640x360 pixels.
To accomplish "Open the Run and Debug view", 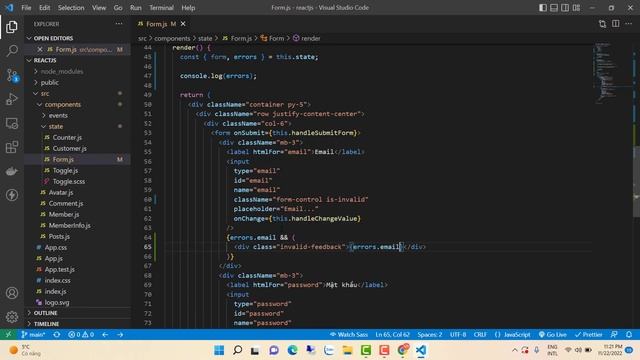I will coord(12,99).
